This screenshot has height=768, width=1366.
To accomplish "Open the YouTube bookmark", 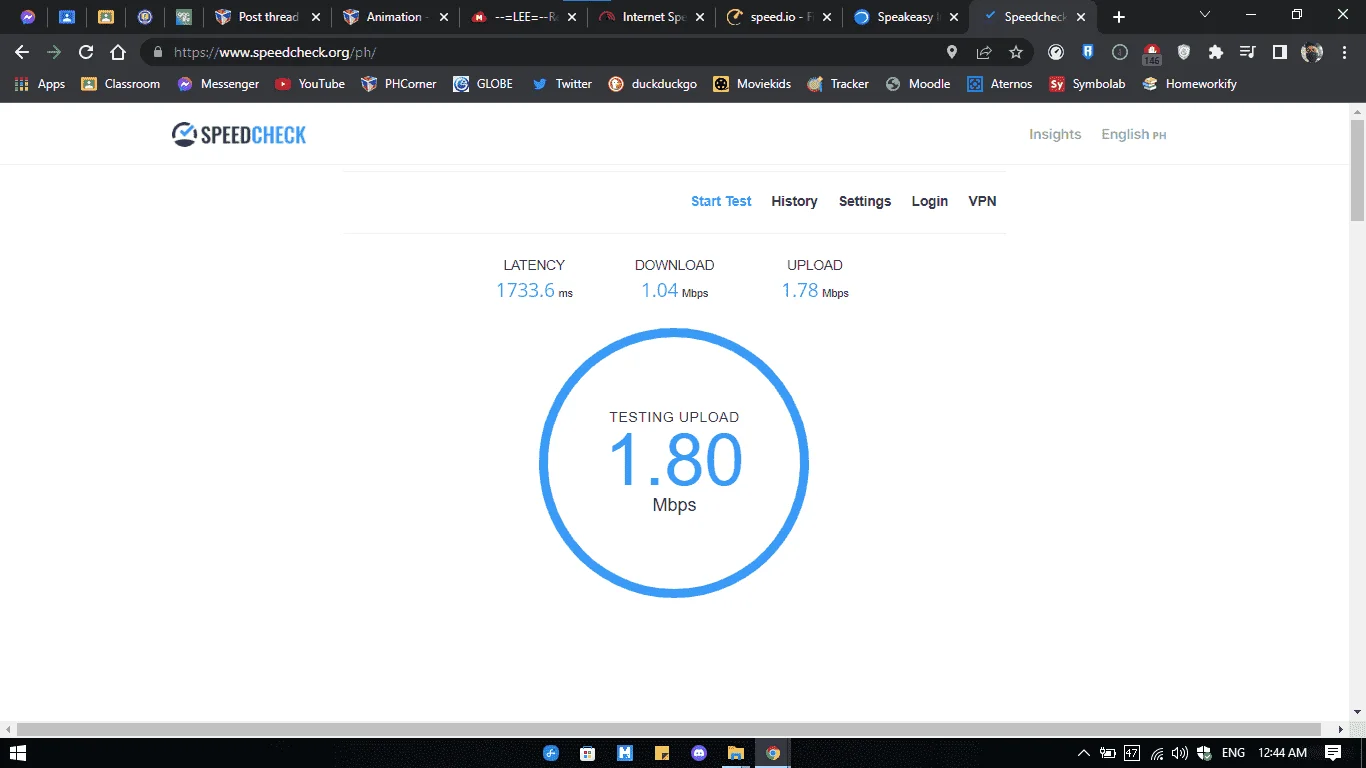I will (310, 84).
